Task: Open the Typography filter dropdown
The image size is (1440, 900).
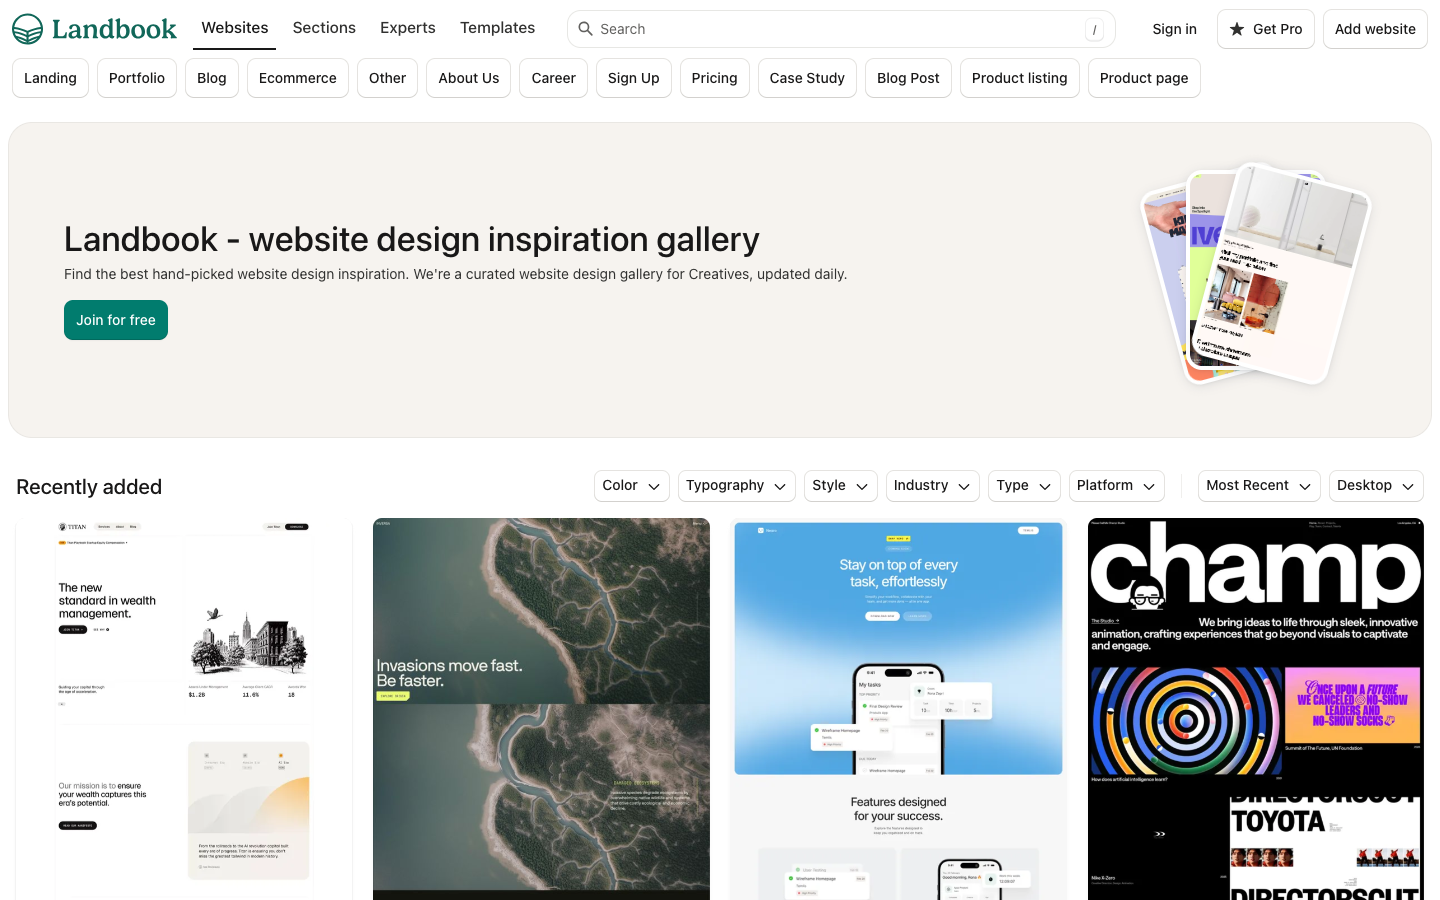Action: 737,486
